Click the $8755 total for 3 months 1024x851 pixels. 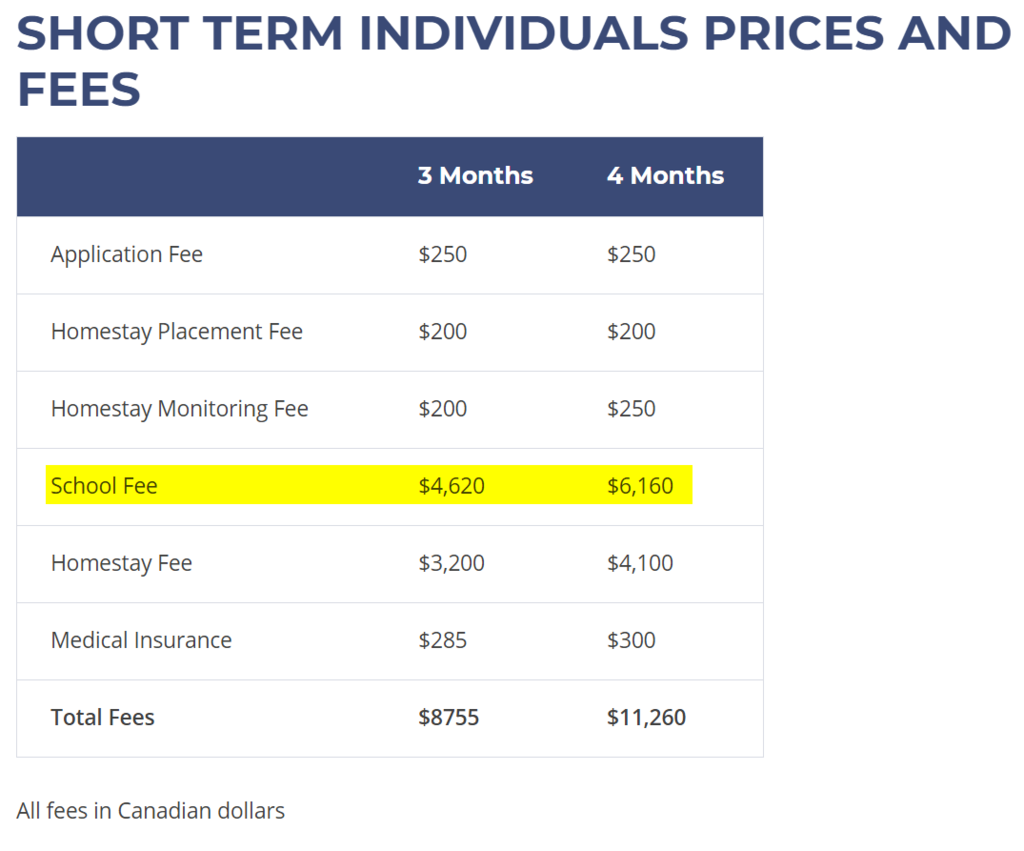tap(448, 718)
